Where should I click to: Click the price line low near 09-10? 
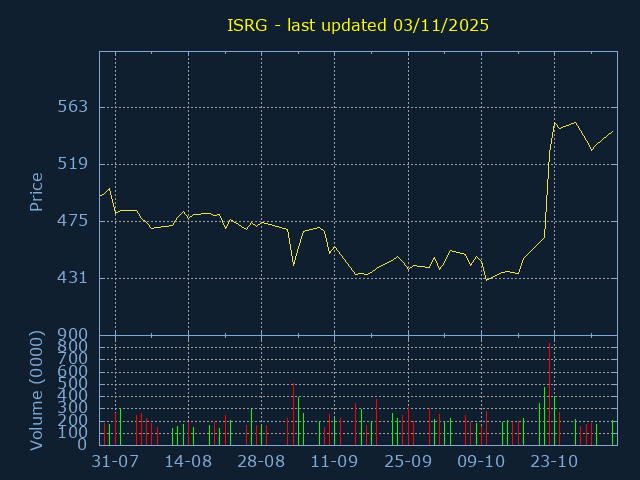pos(486,280)
